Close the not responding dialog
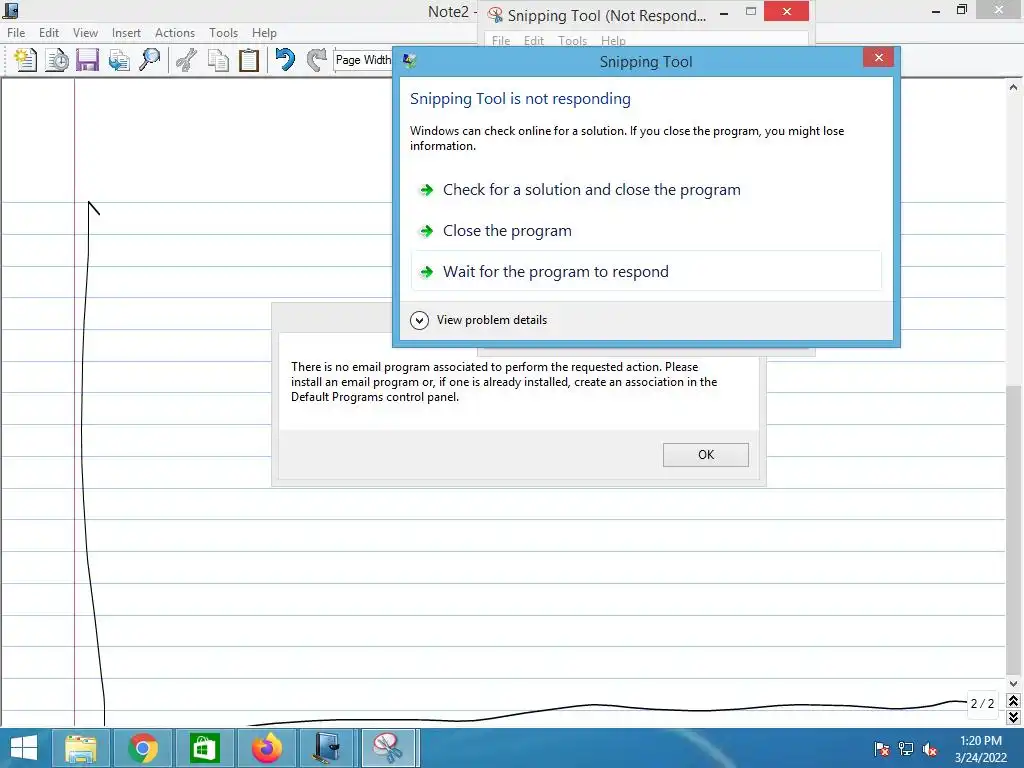The width and height of the screenshot is (1024, 768). (x=878, y=57)
